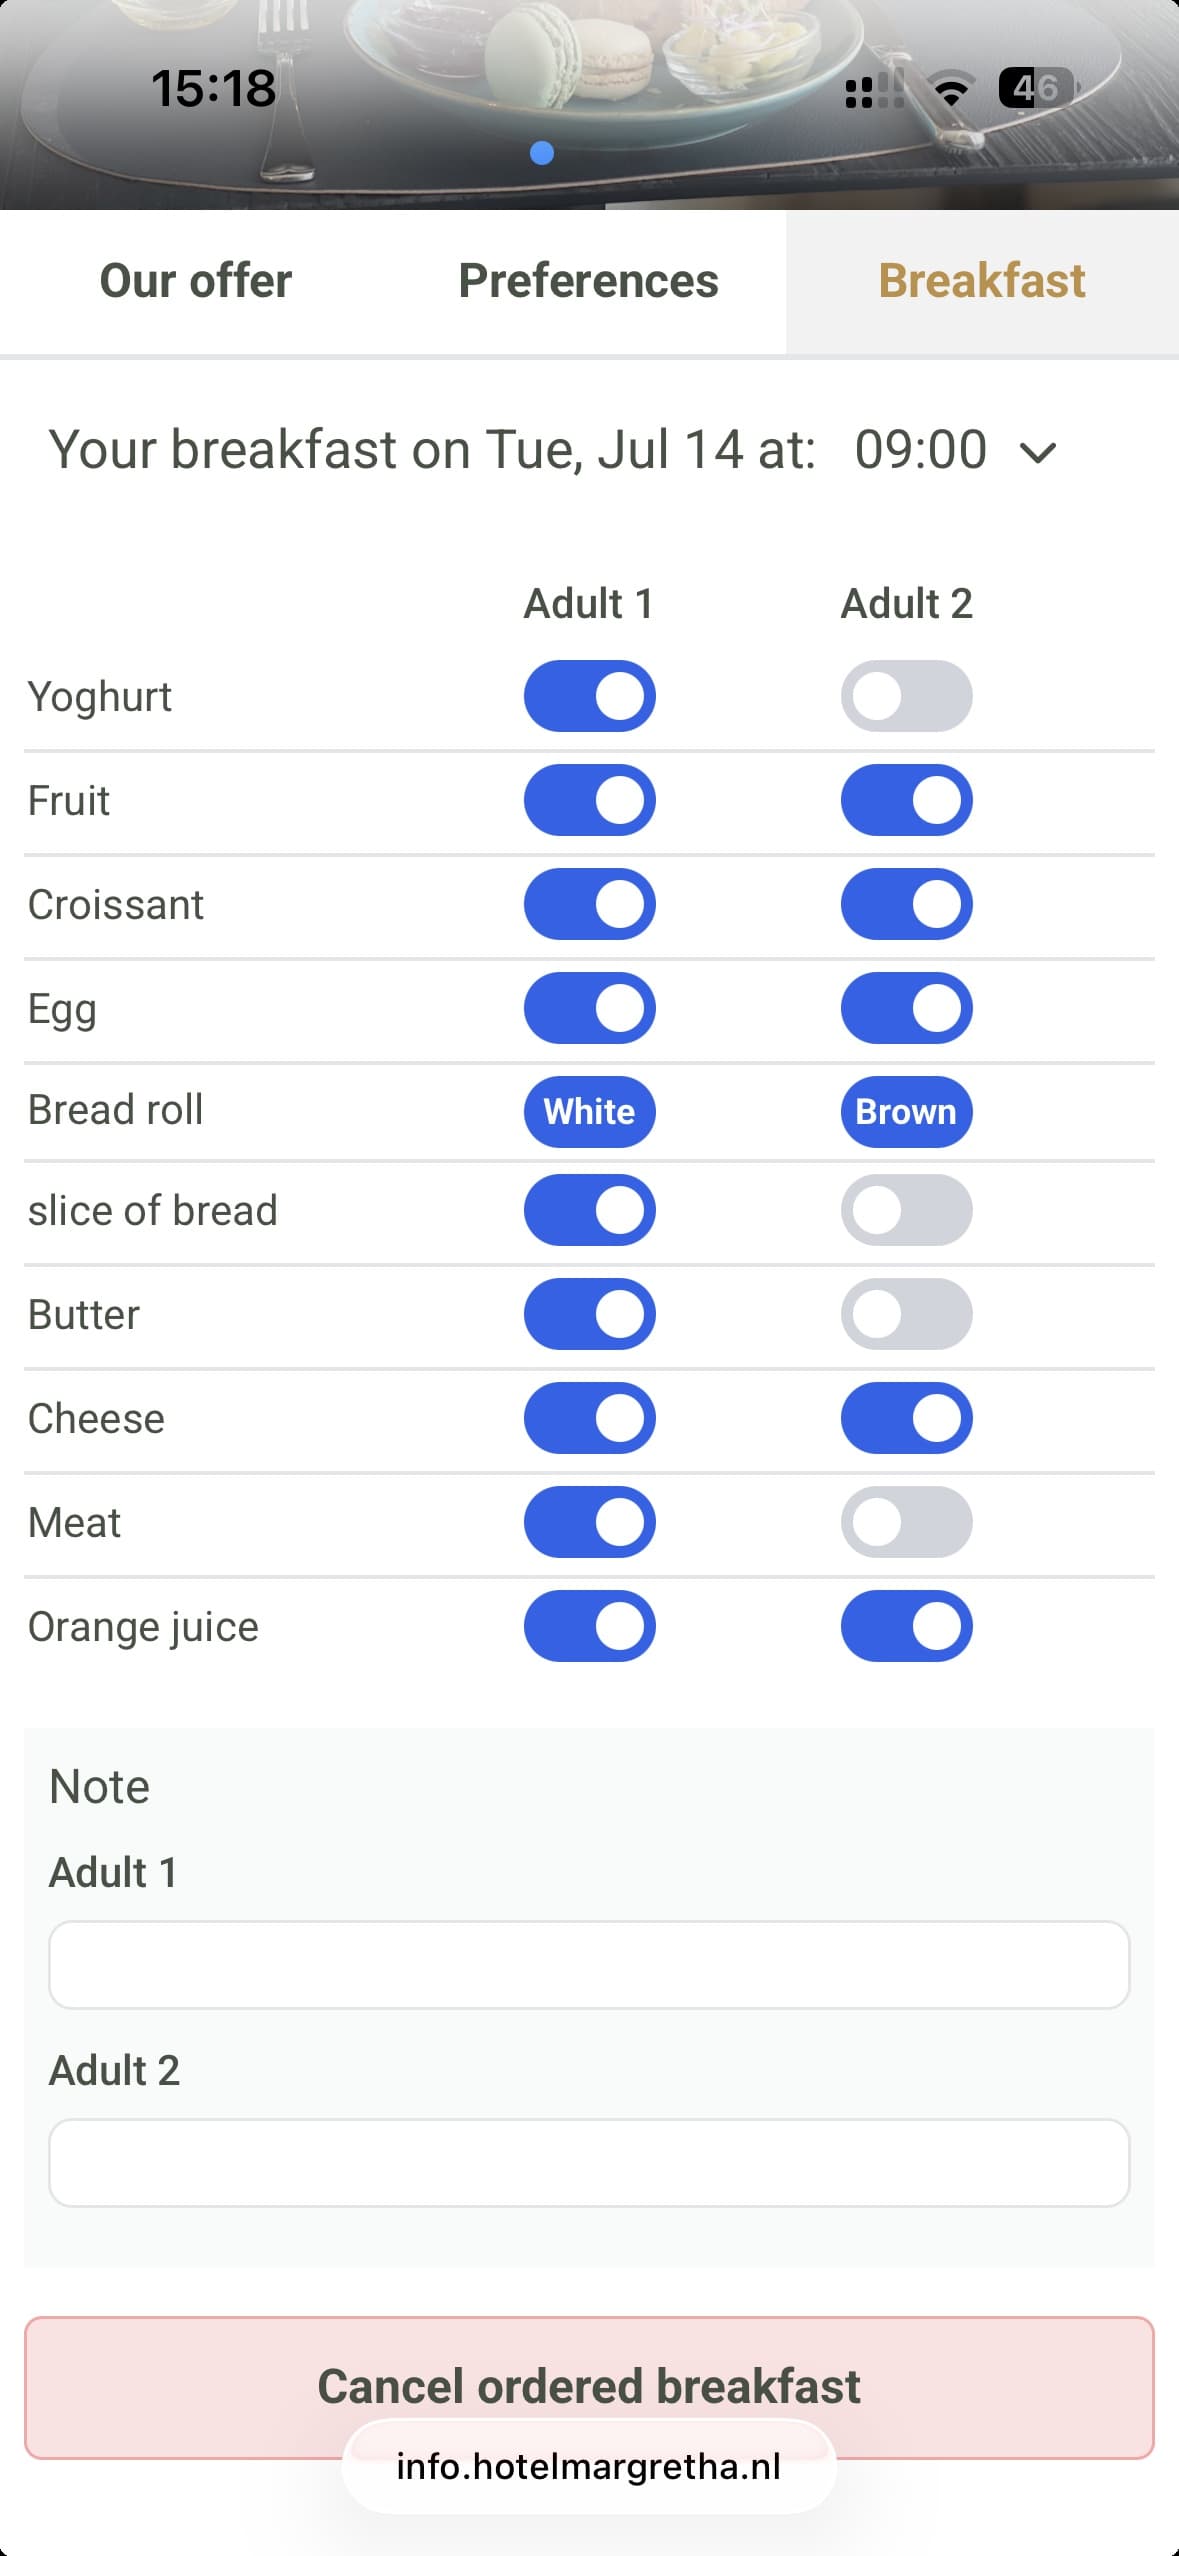Viewport: 1179px width, 2556px height.
Task: Enable slice of bread for Adult 2
Action: [x=907, y=1210]
